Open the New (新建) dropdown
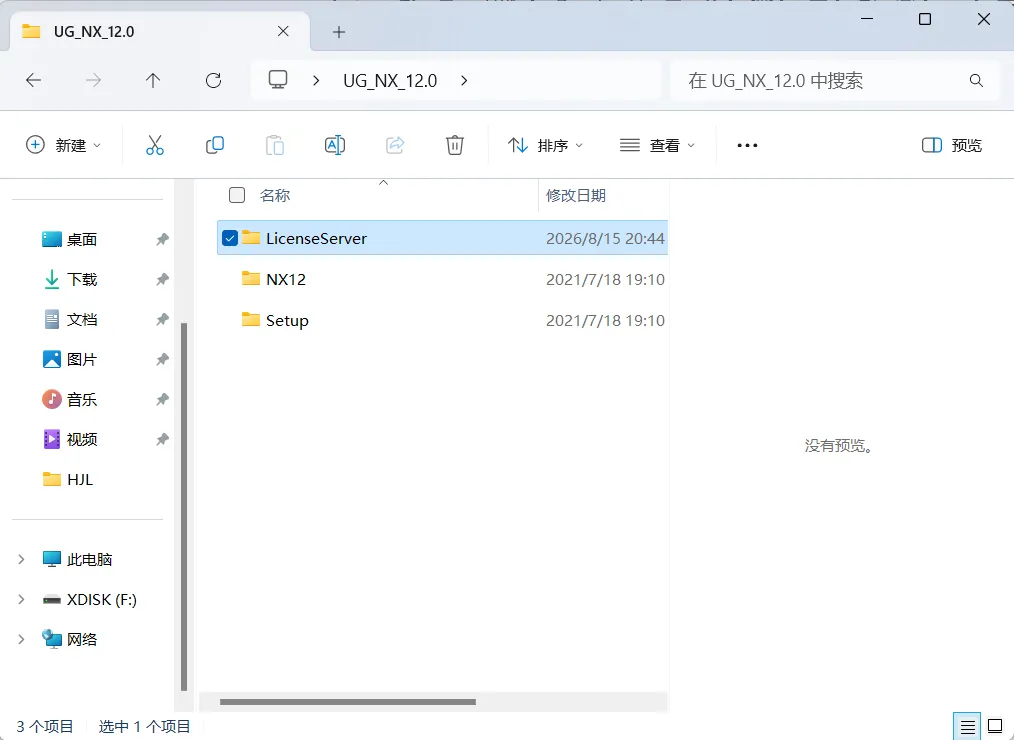The image size is (1014, 740). (63, 145)
